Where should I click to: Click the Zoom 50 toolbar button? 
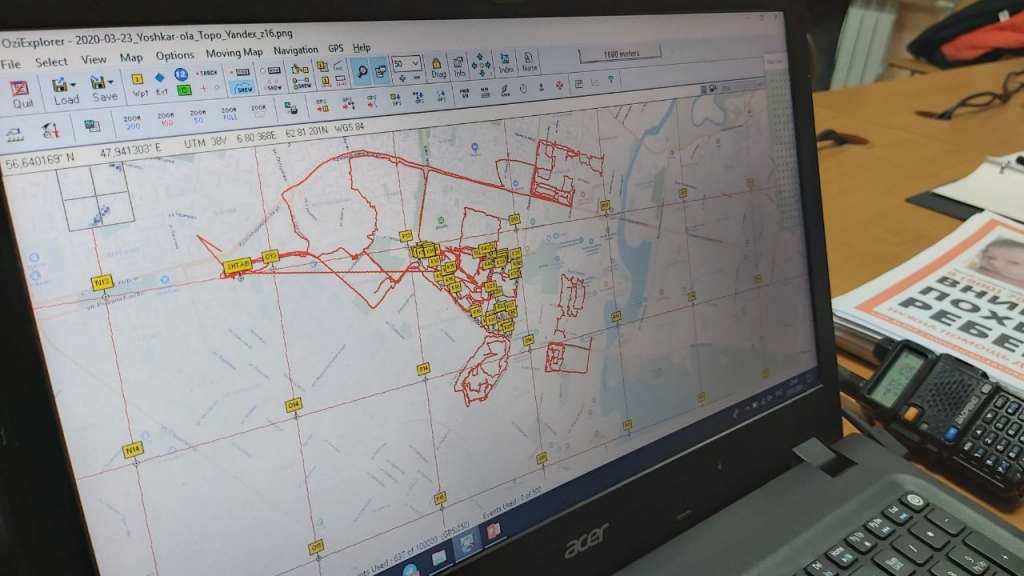198,117
